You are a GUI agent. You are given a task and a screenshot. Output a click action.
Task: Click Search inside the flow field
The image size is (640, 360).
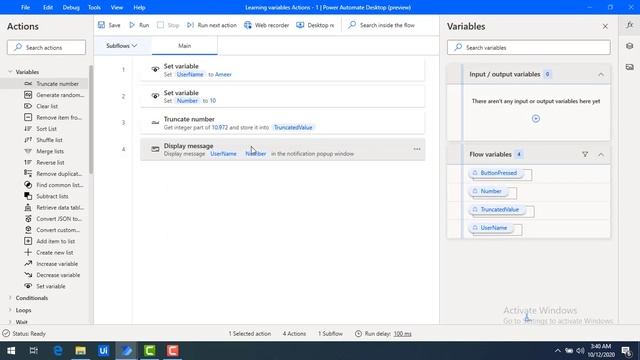click(x=382, y=25)
